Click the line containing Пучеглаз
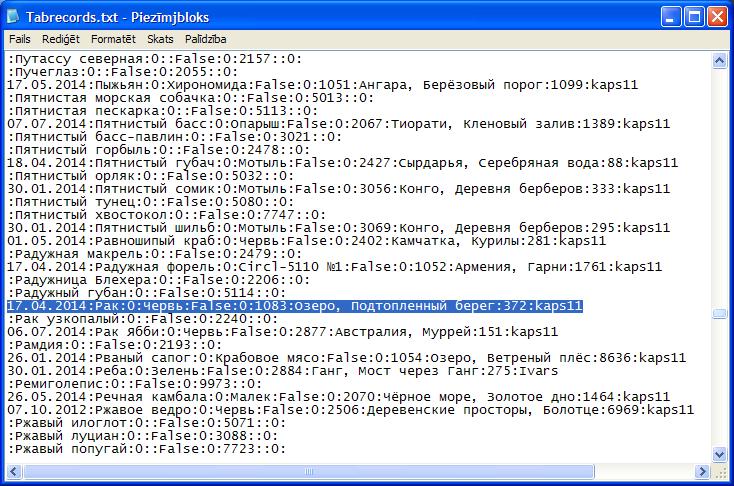The width and height of the screenshot is (734, 486). [x=123, y=72]
